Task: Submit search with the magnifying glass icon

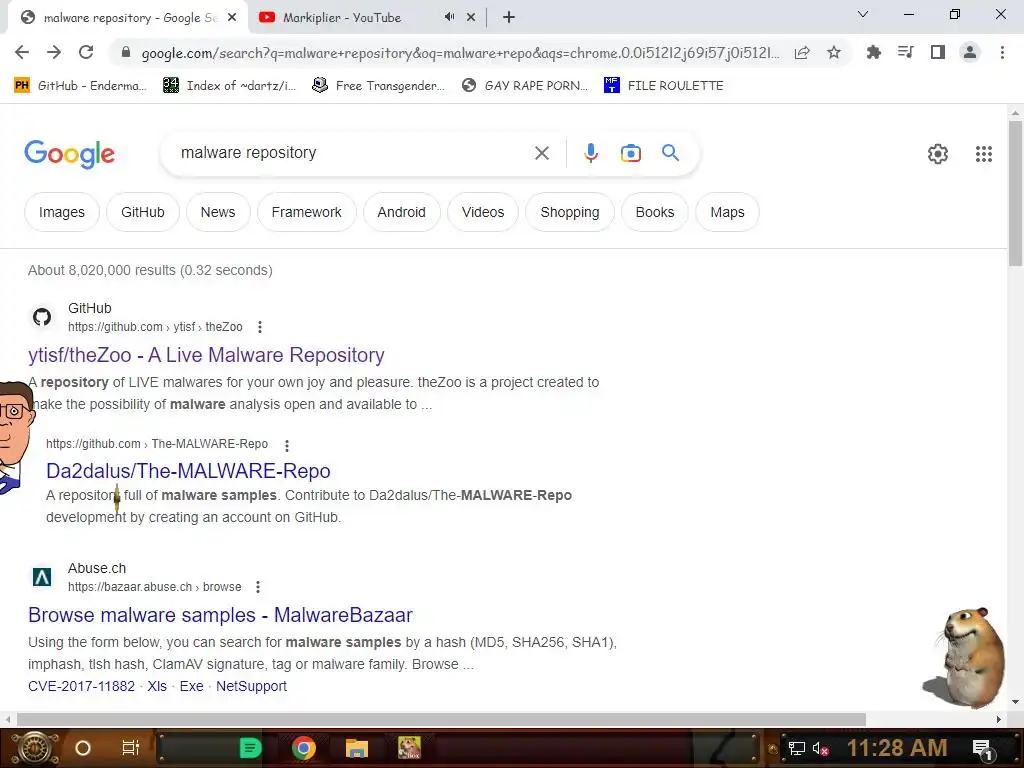Action: point(670,153)
